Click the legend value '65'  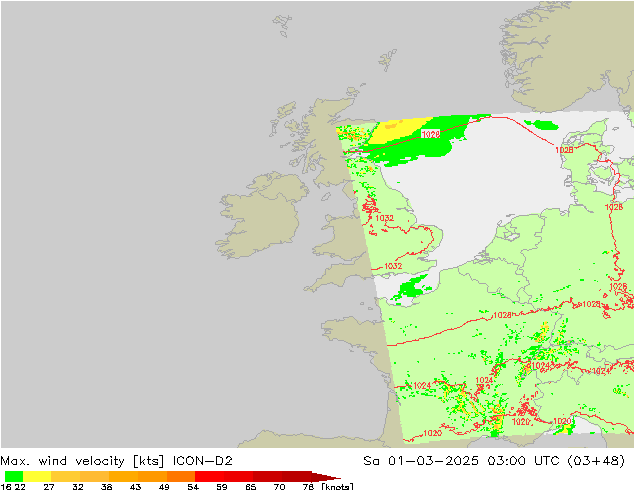click(x=251, y=486)
